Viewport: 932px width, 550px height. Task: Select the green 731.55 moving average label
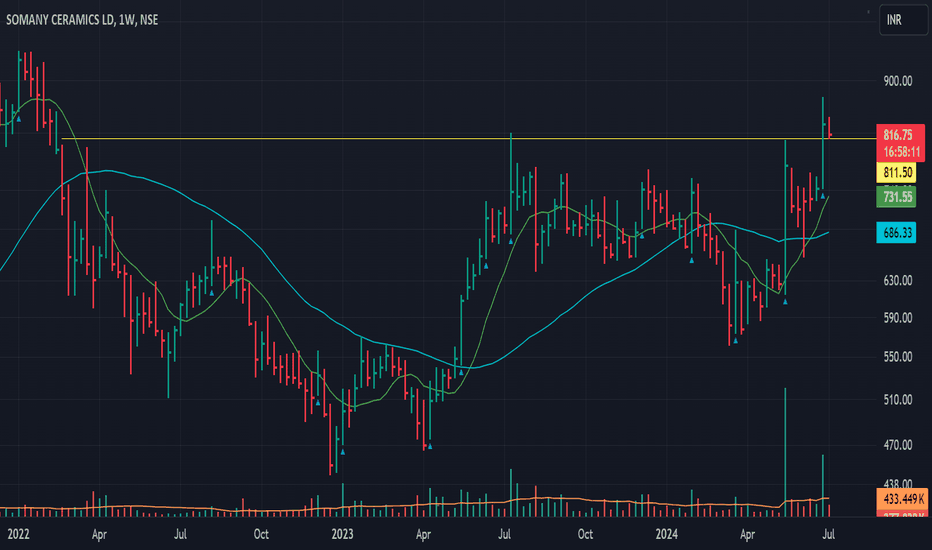[x=896, y=197]
